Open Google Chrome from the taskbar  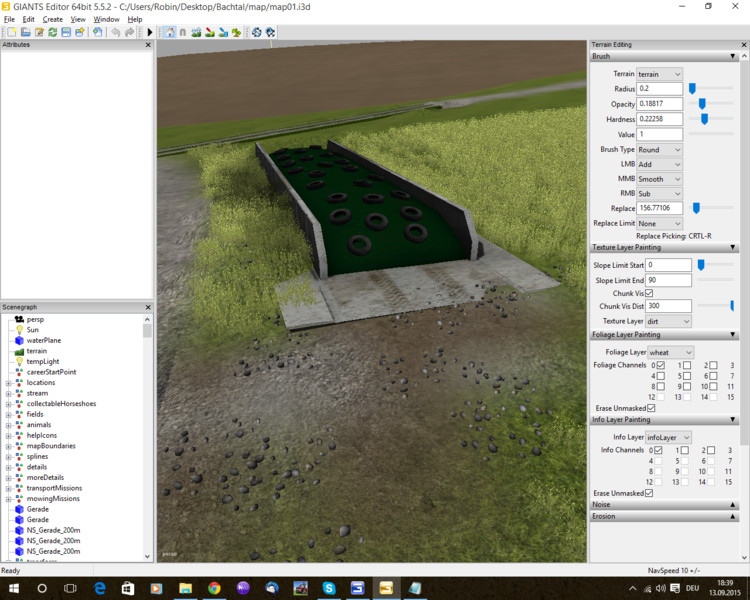click(x=214, y=589)
